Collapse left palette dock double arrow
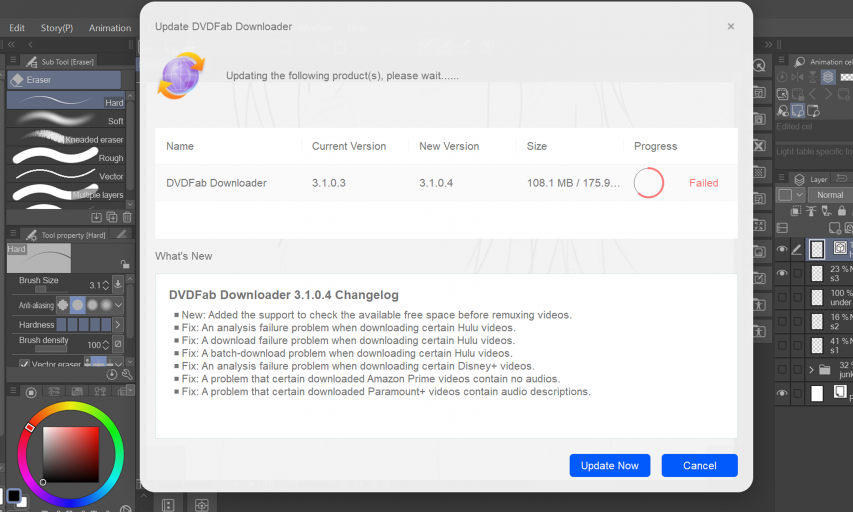853x512 pixels. pos(11,44)
